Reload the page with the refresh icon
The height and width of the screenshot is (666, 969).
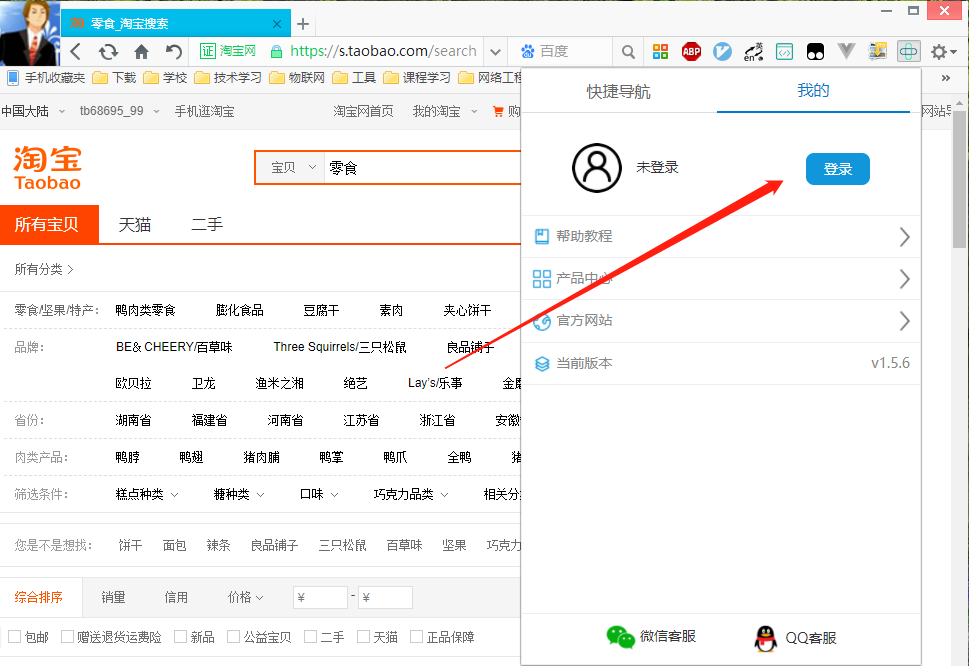tap(108, 51)
